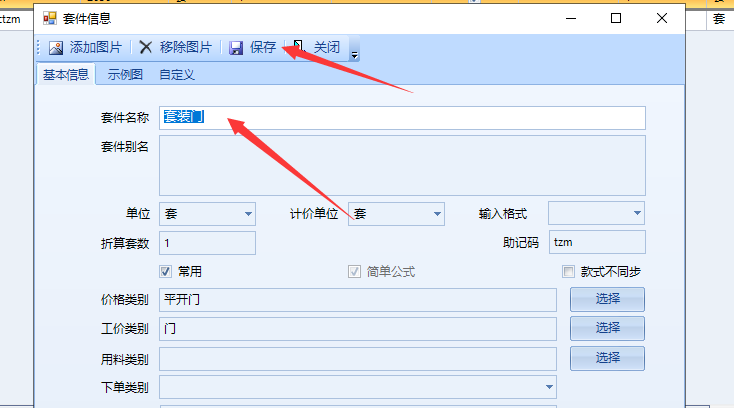Expand the 计价单位 dropdown list
Screen dimensions: 734x408
(x=436, y=214)
